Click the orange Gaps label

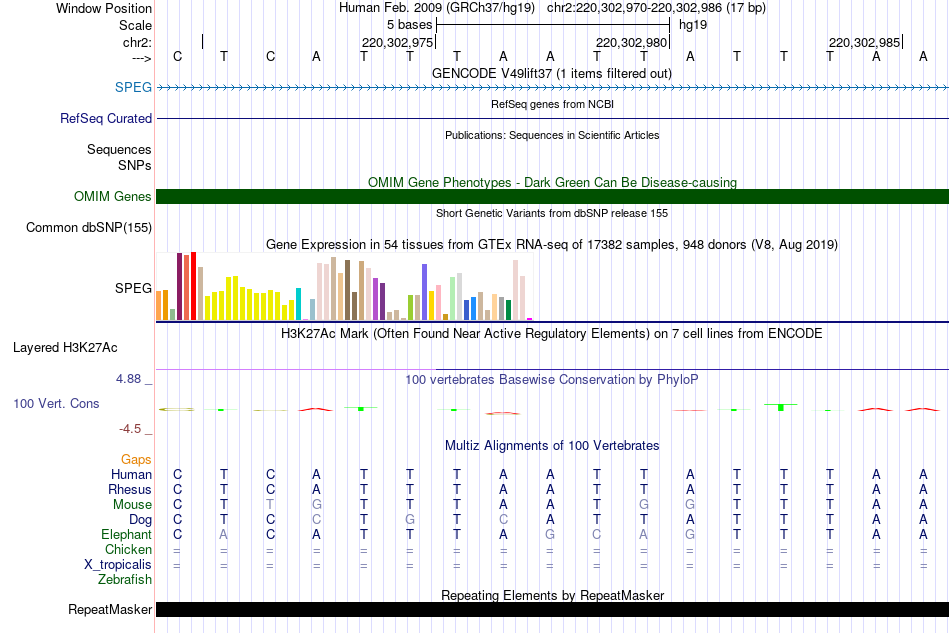tap(136, 460)
